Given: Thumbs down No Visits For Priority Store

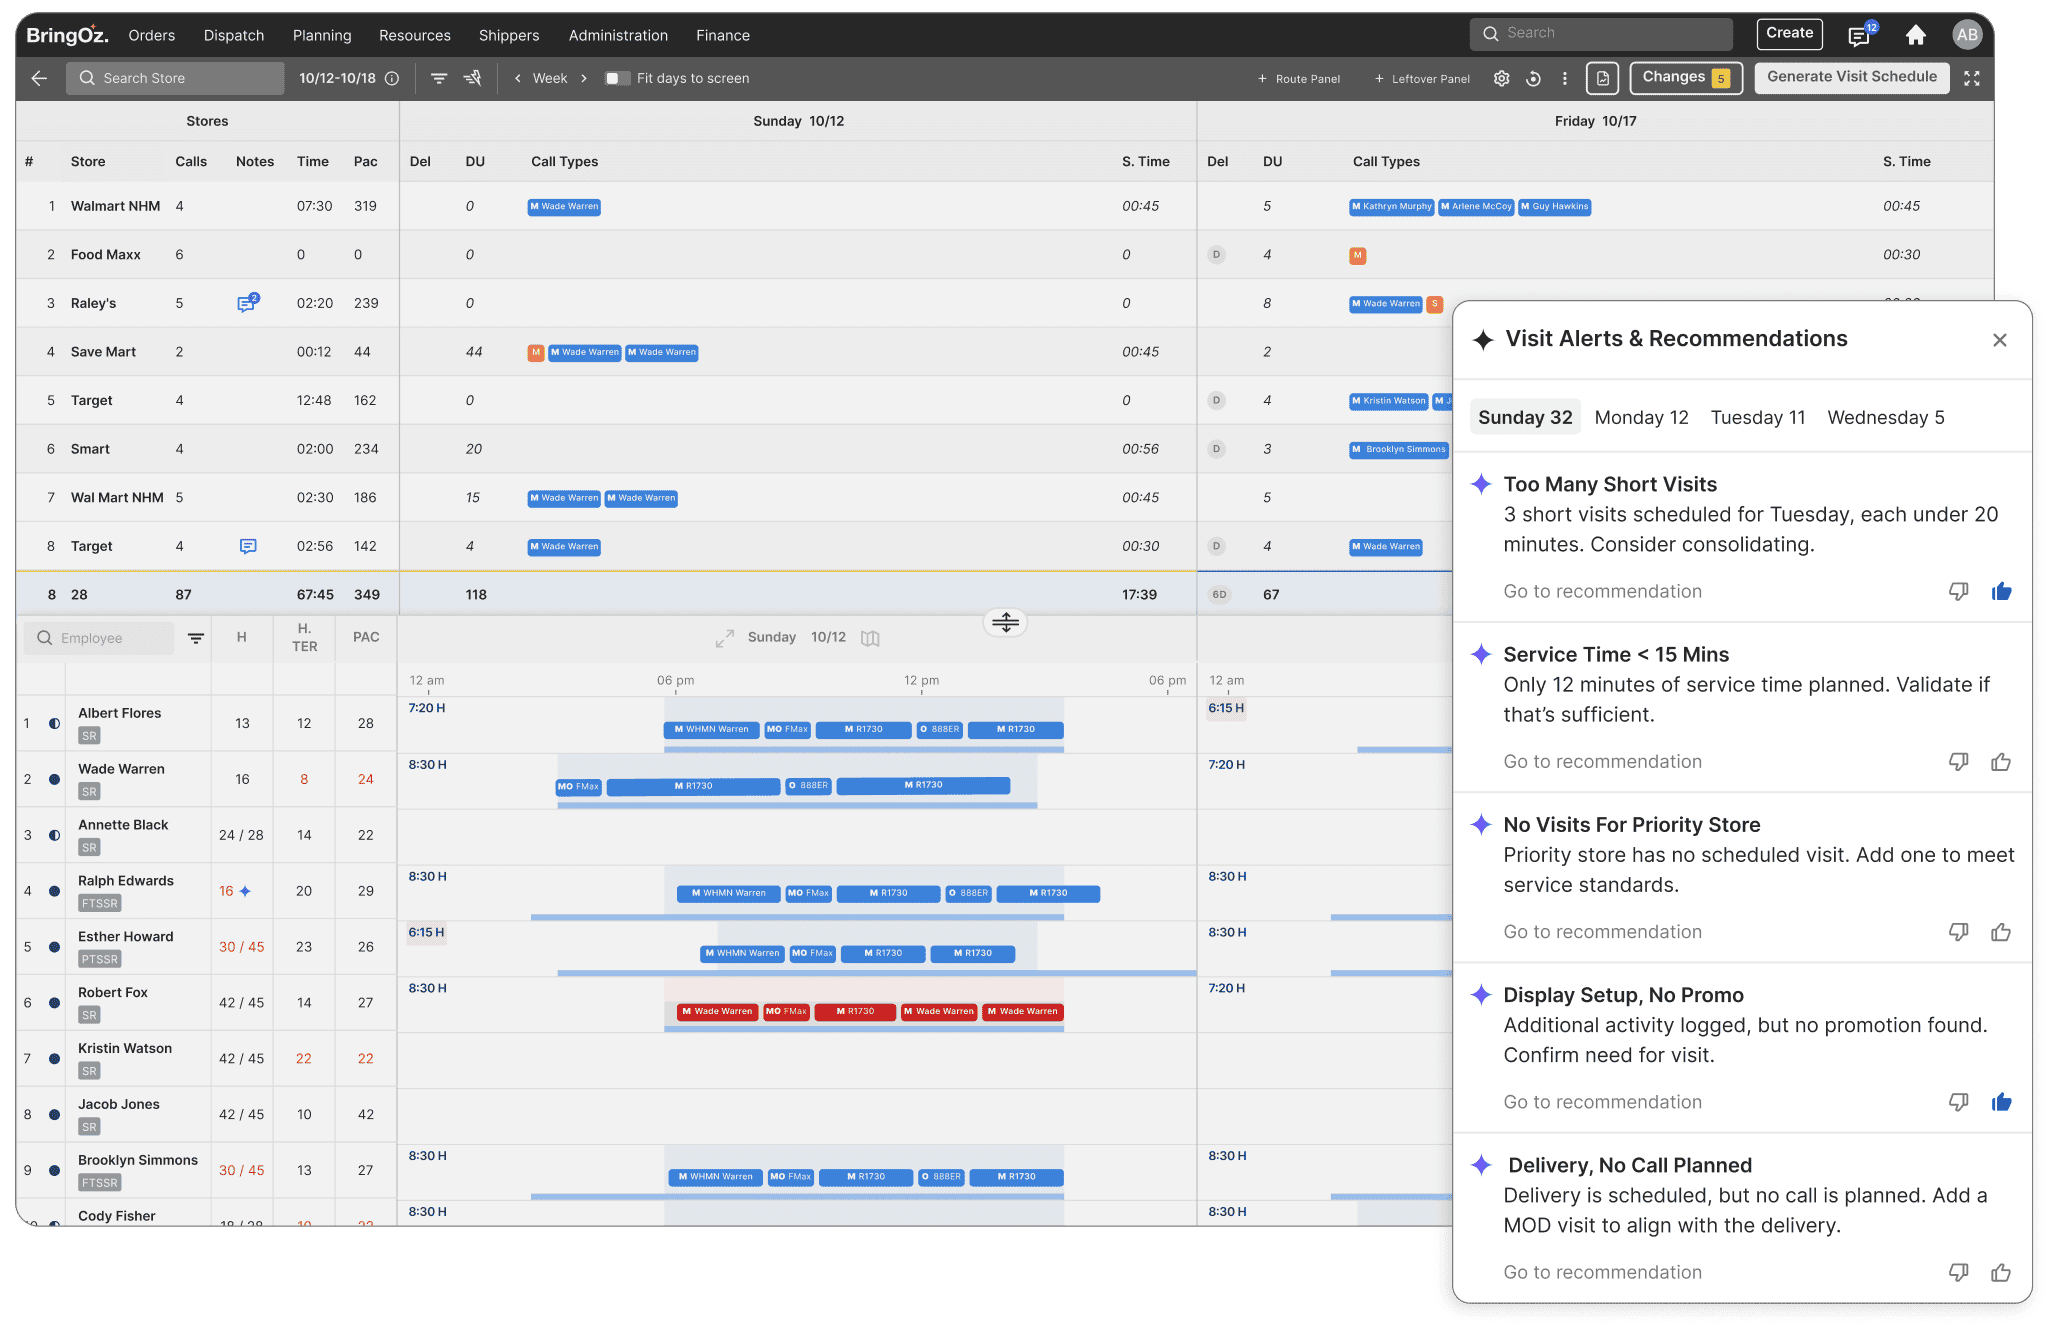Looking at the screenshot, I should pos(1958,932).
